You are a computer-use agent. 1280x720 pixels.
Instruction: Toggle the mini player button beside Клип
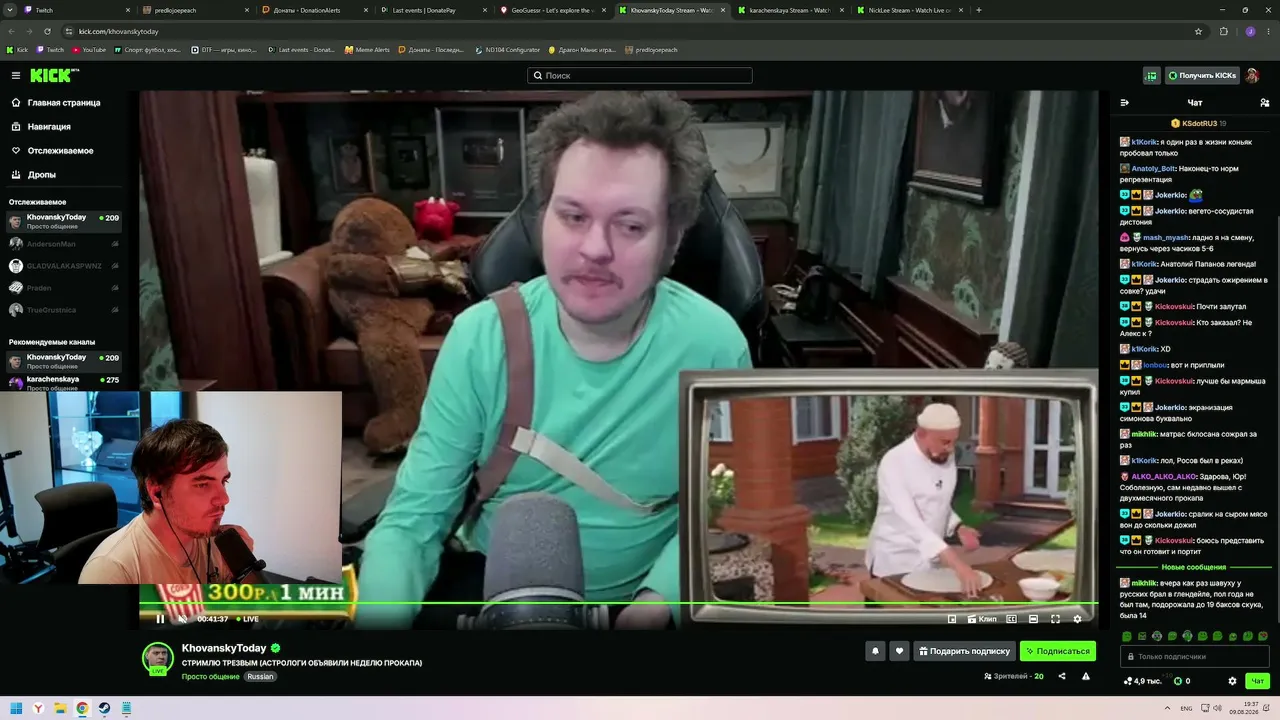952,619
